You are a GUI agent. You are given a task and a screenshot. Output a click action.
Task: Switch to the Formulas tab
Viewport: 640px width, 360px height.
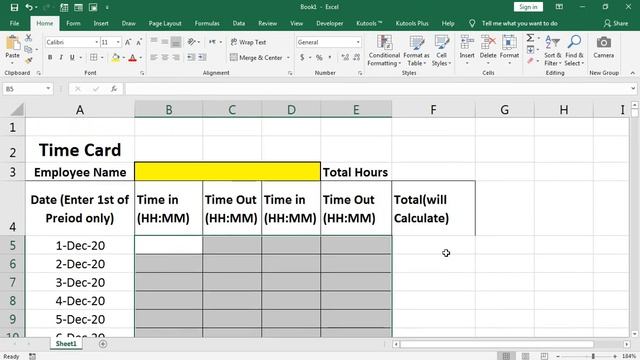[207, 23]
